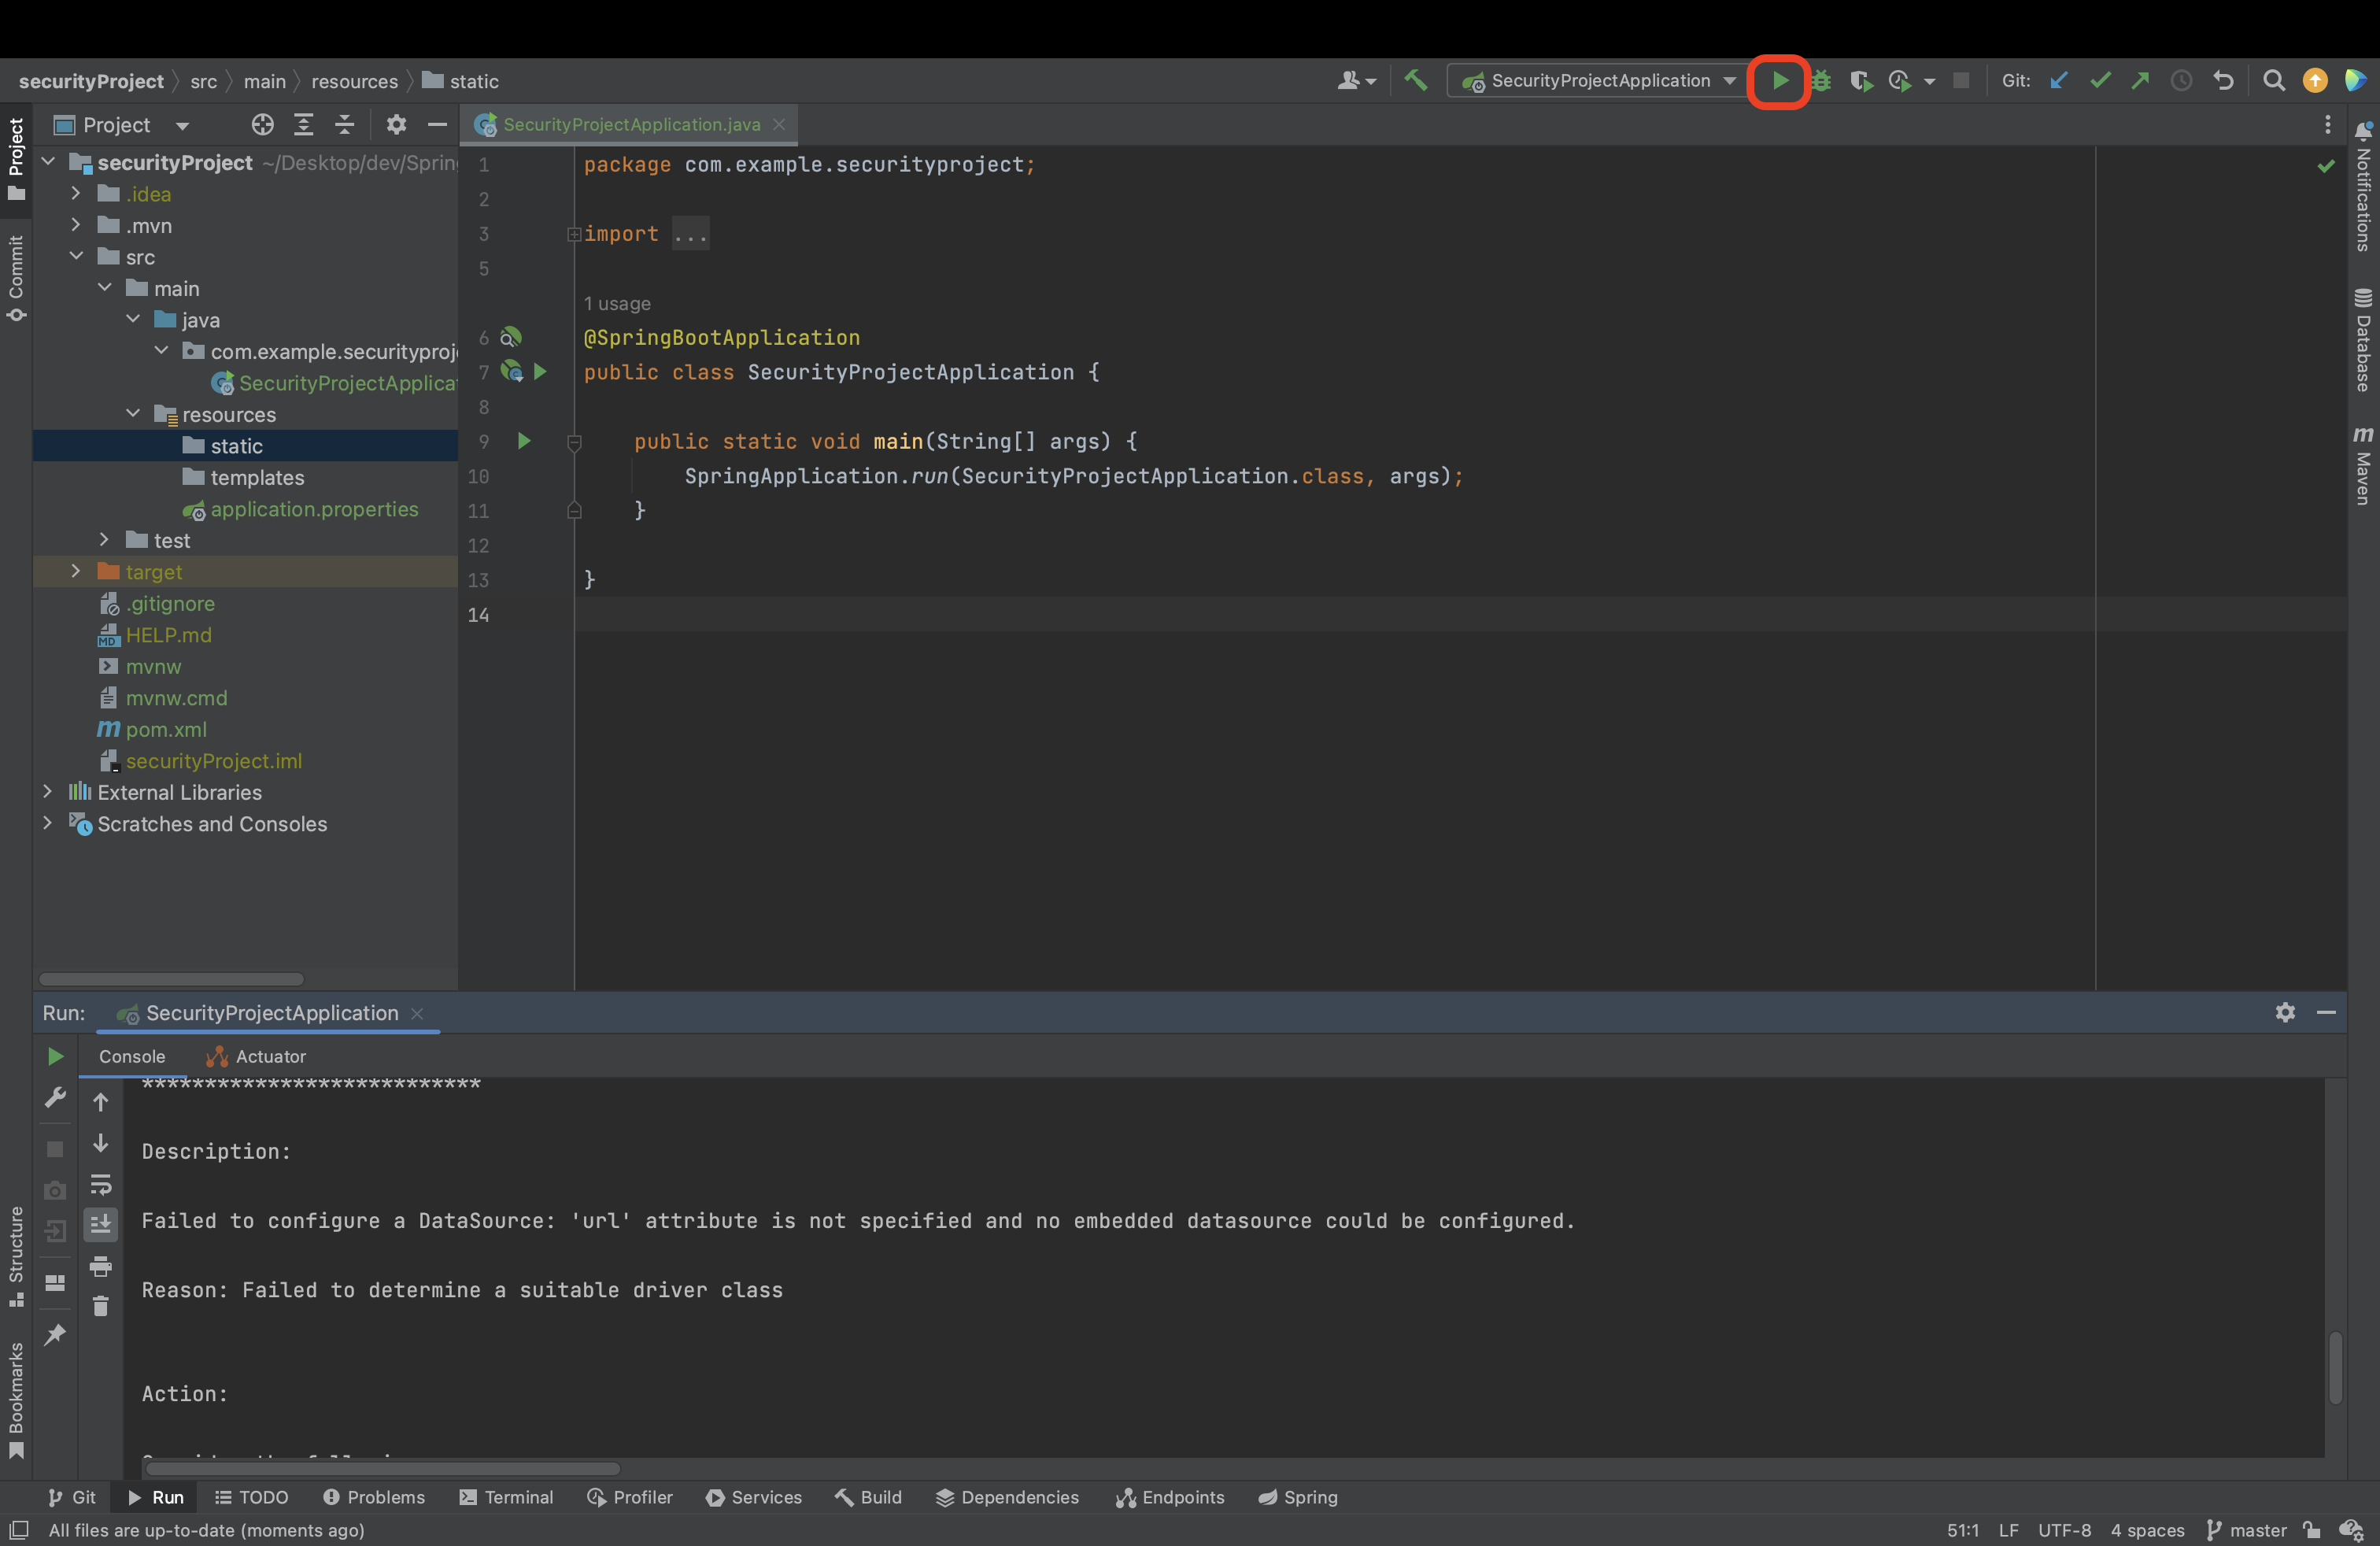Open Search Everywhere magnifier icon

click(x=2273, y=81)
